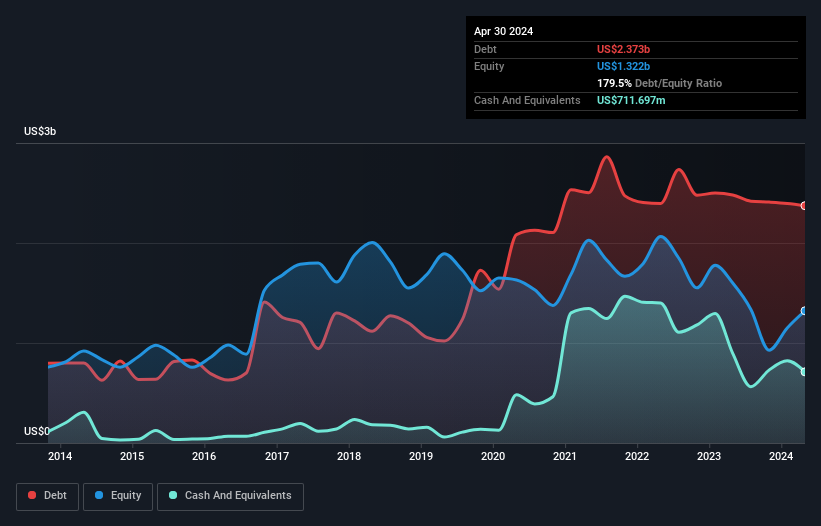821x526 pixels.
Task: Click the teal Cash legend dot
Action: tap(173, 495)
